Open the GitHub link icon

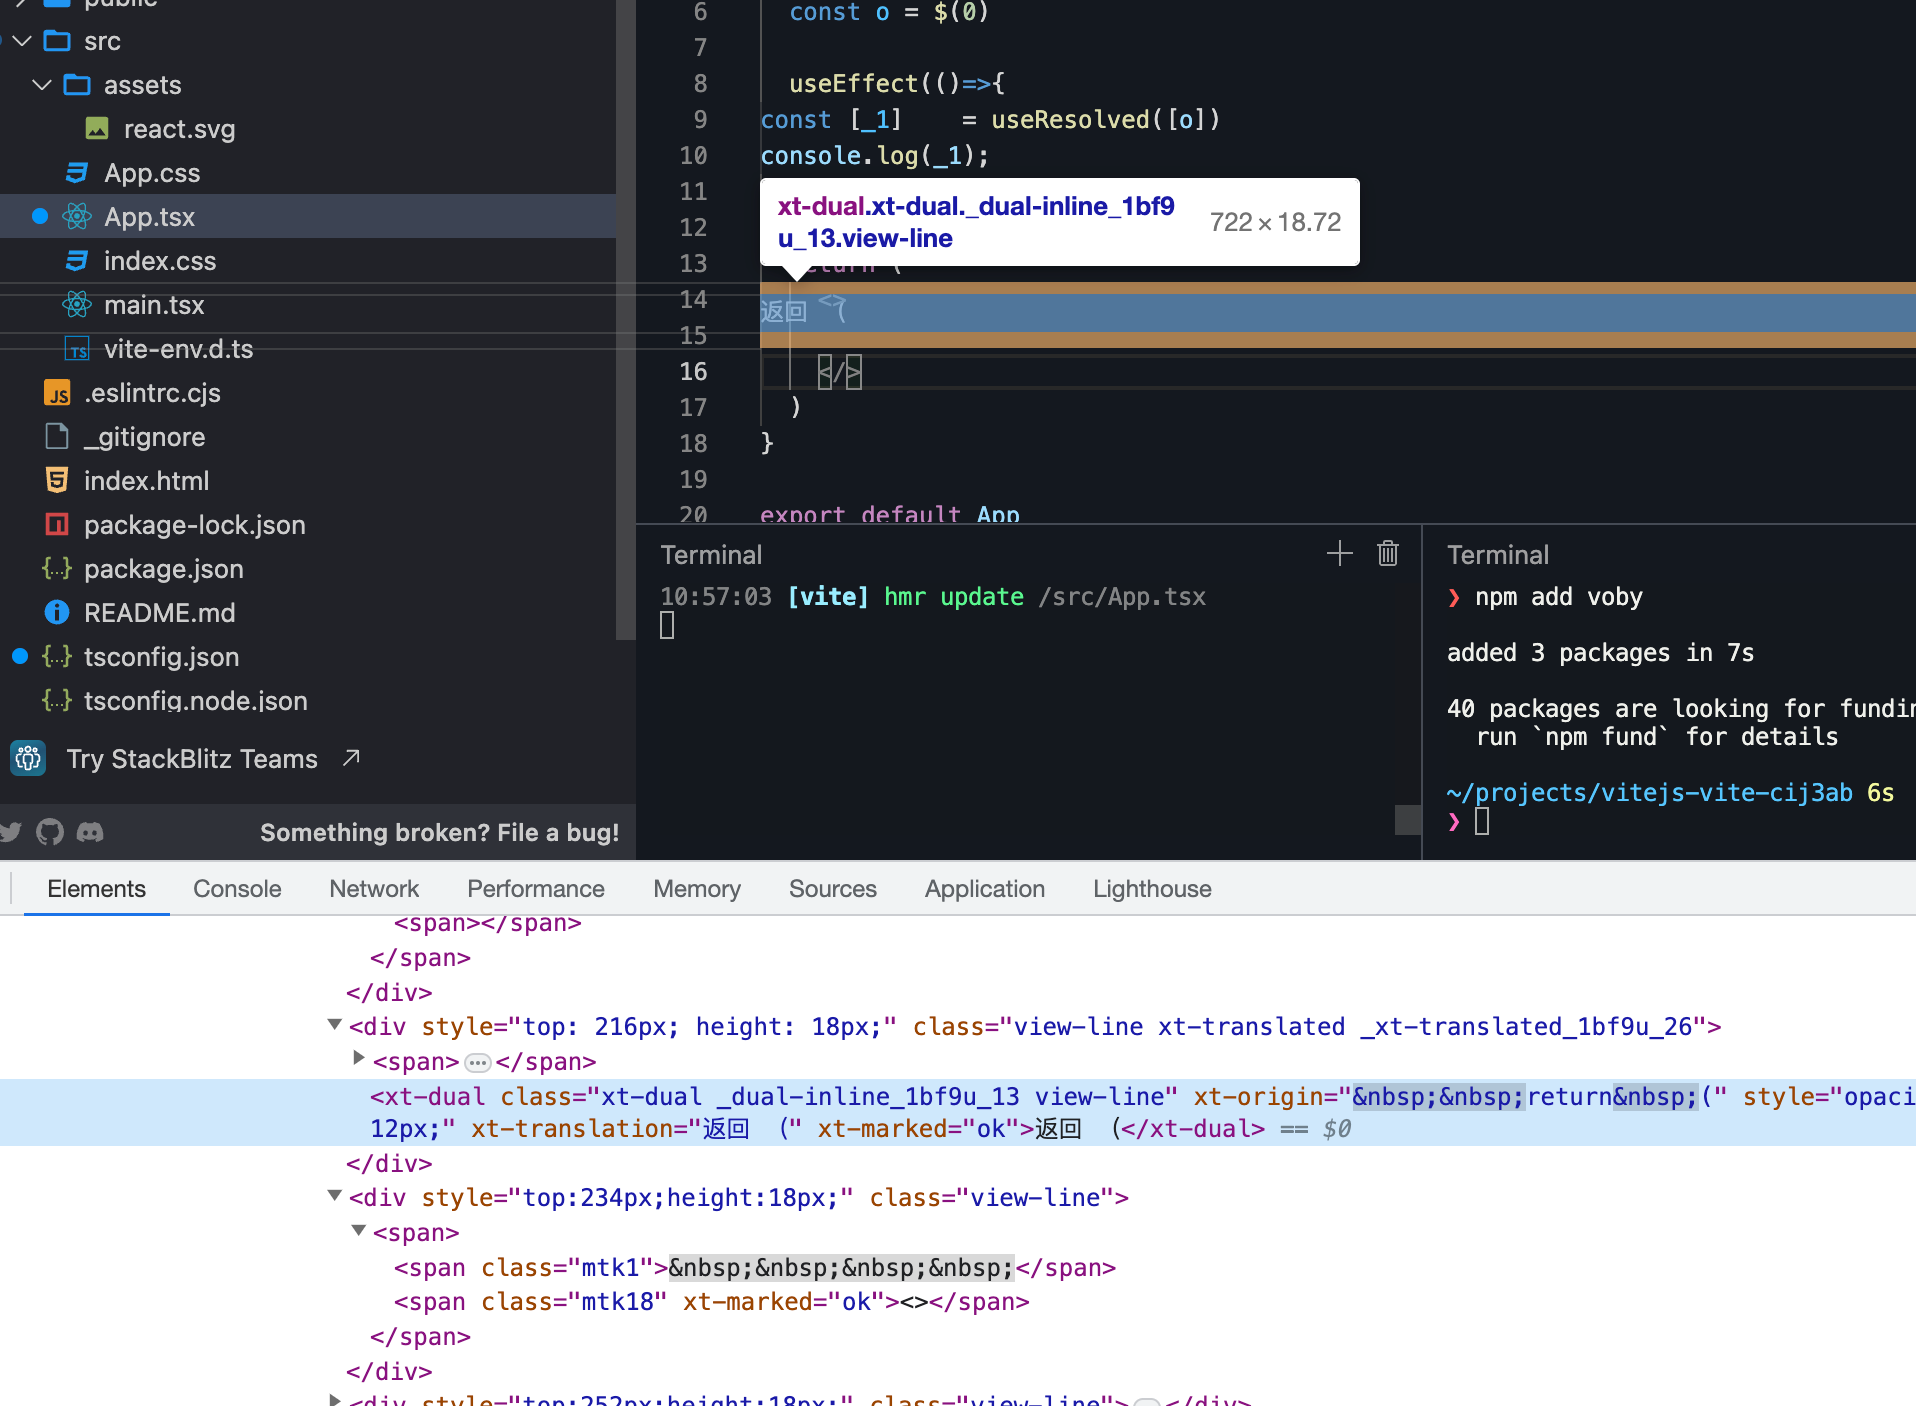pyautogui.click(x=50, y=832)
